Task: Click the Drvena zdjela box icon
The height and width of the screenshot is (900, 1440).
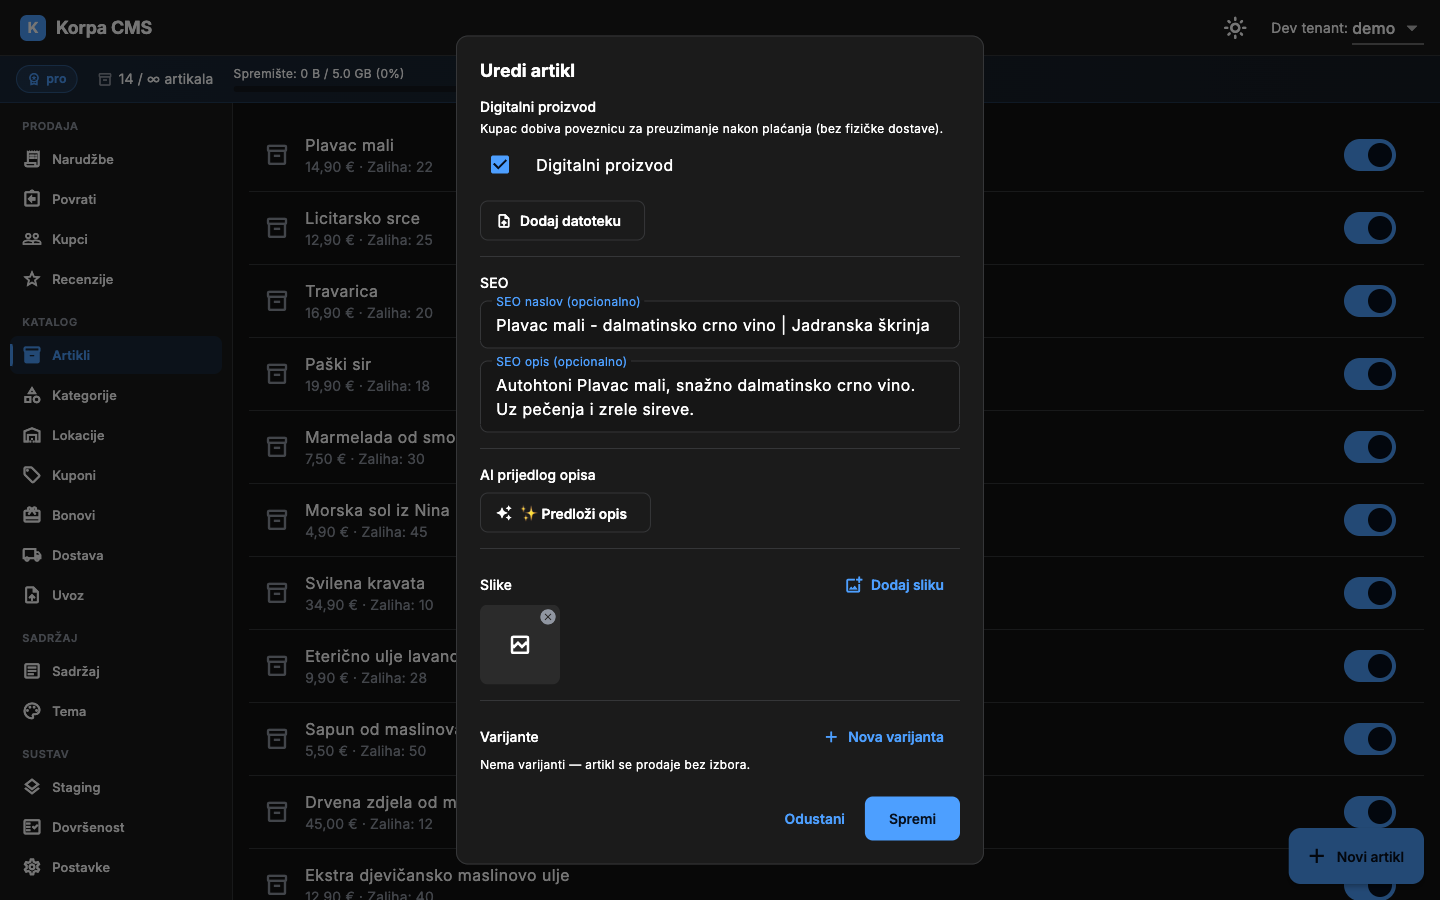Action: pyautogui.click(x=277, y=812)
